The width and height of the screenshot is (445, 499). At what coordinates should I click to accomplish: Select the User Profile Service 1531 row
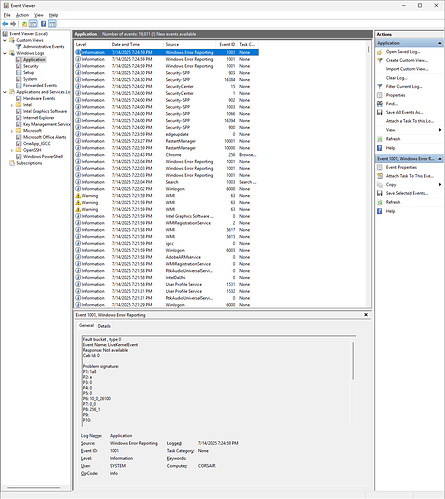point(166,285)
